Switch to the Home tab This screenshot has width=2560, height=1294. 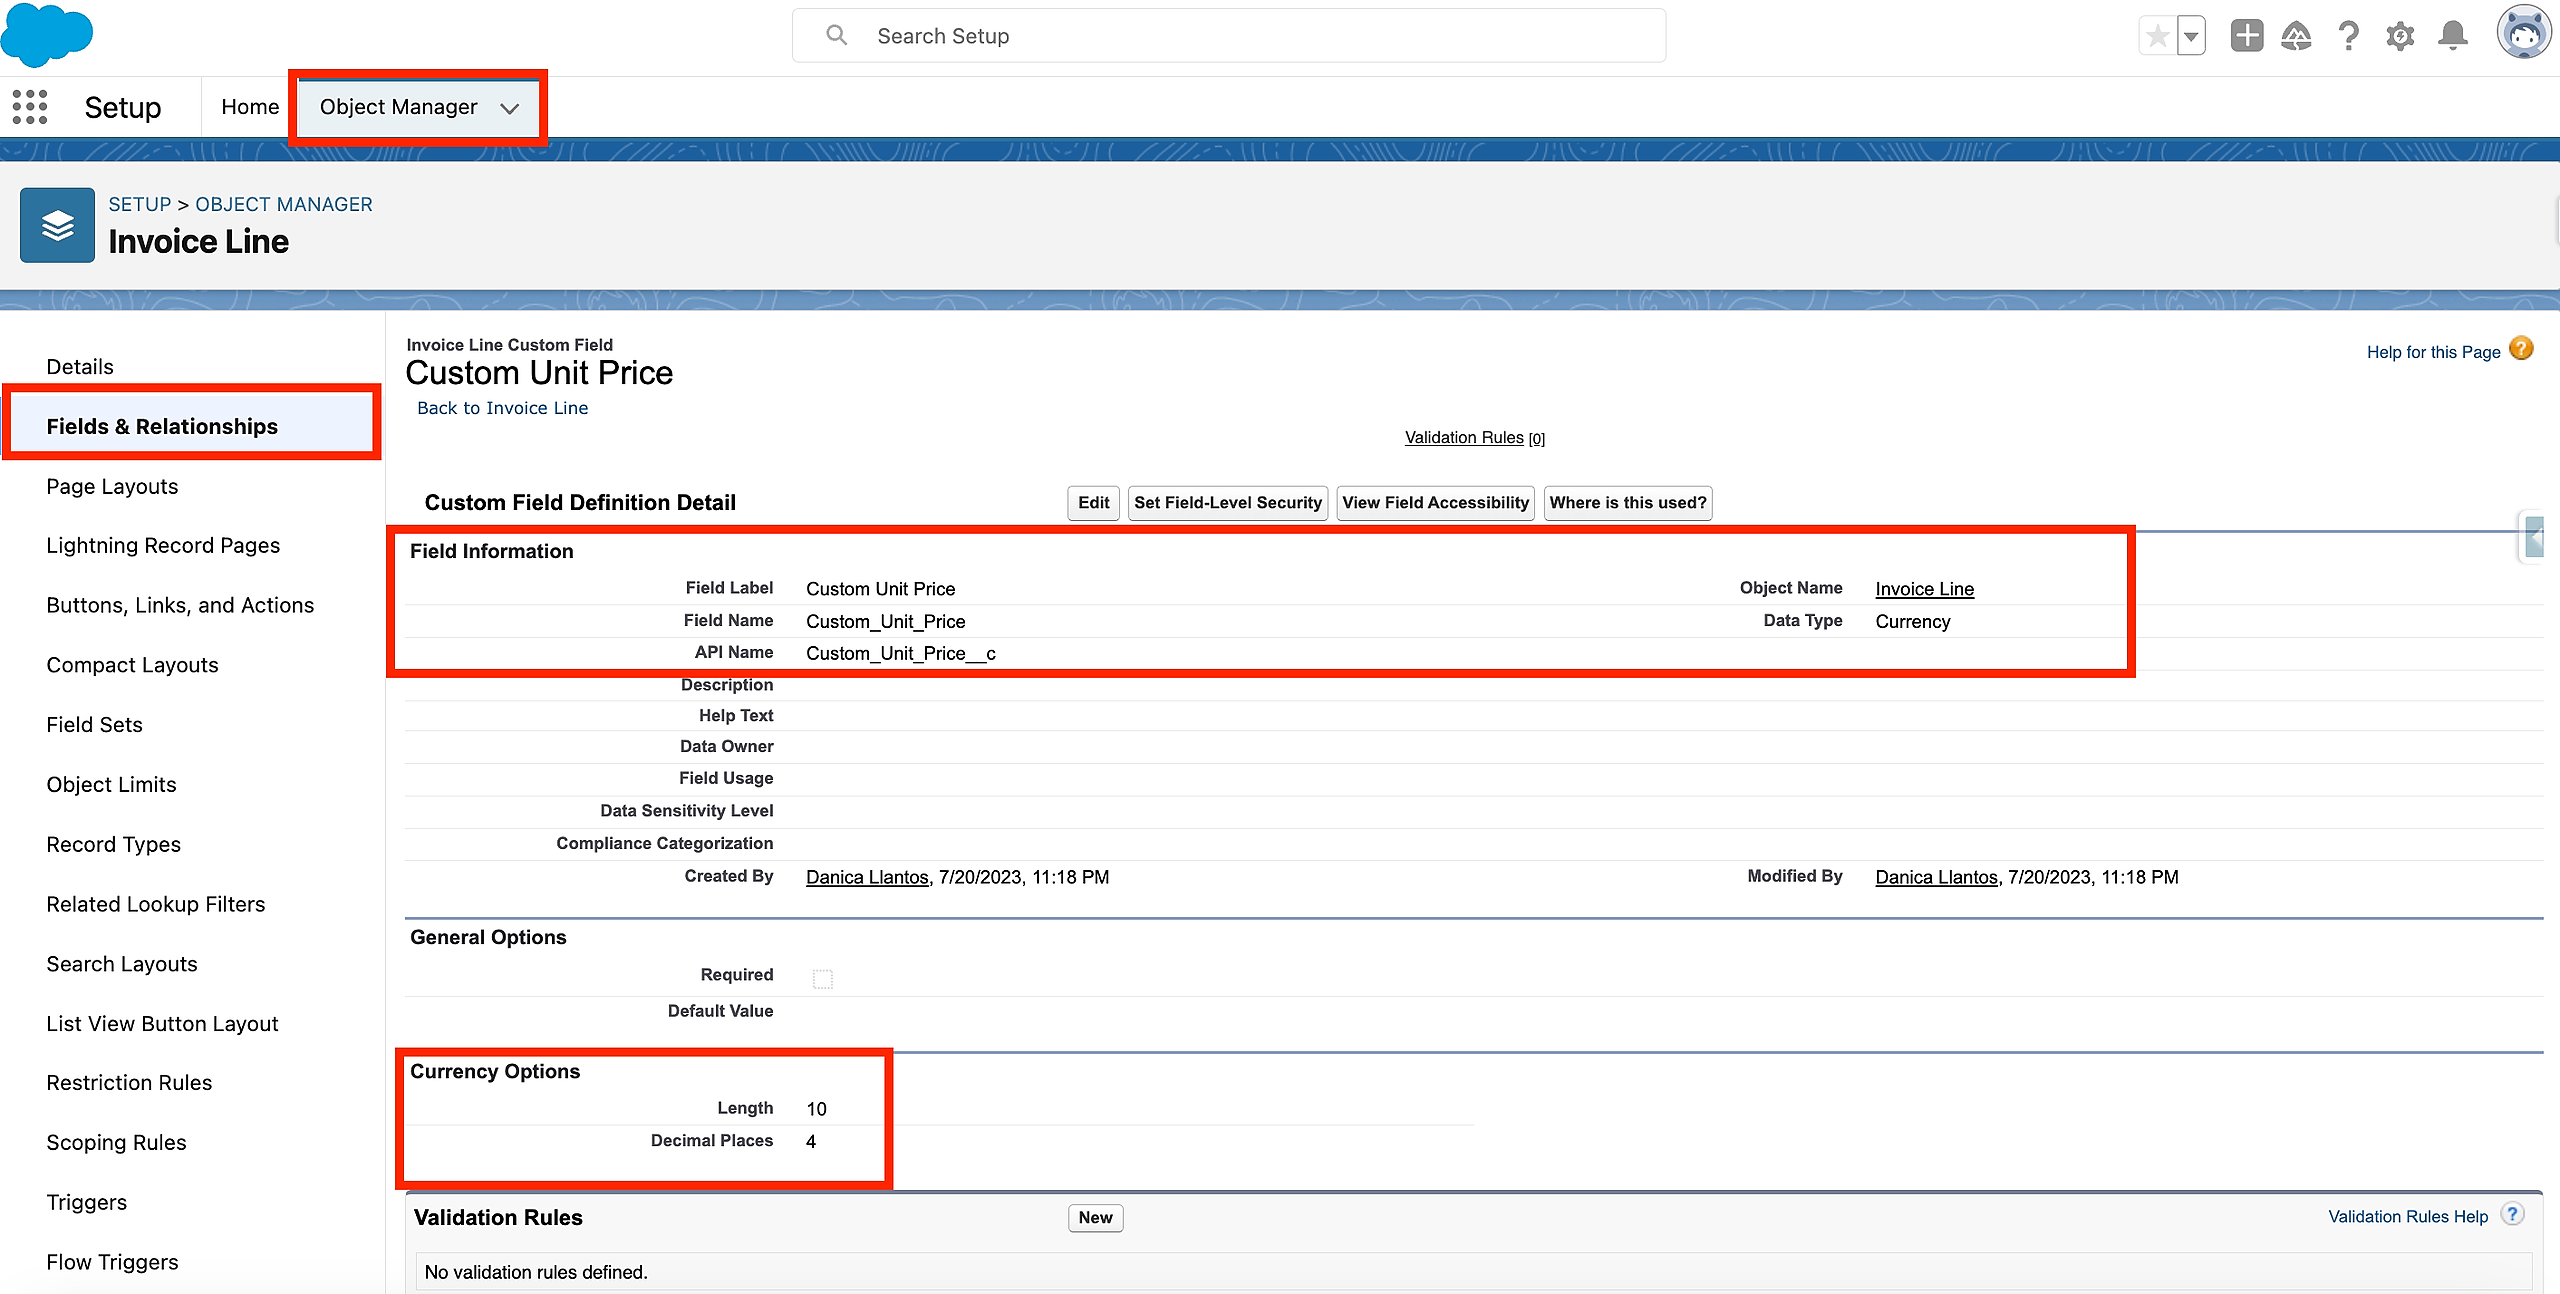tap(250, 107)
